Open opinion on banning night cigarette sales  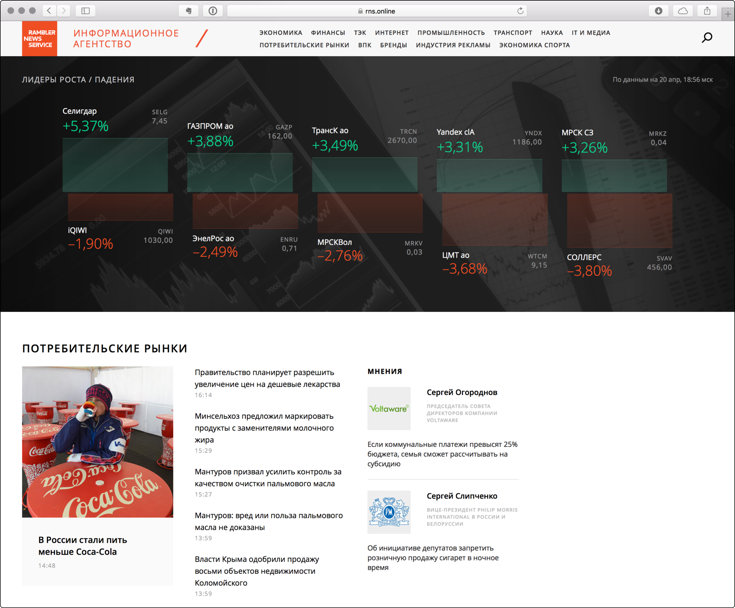(x=433, y=557)
